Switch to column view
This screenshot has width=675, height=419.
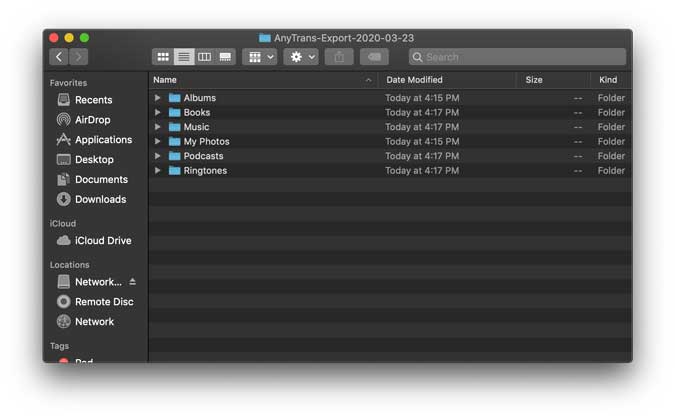click(204, 57)
